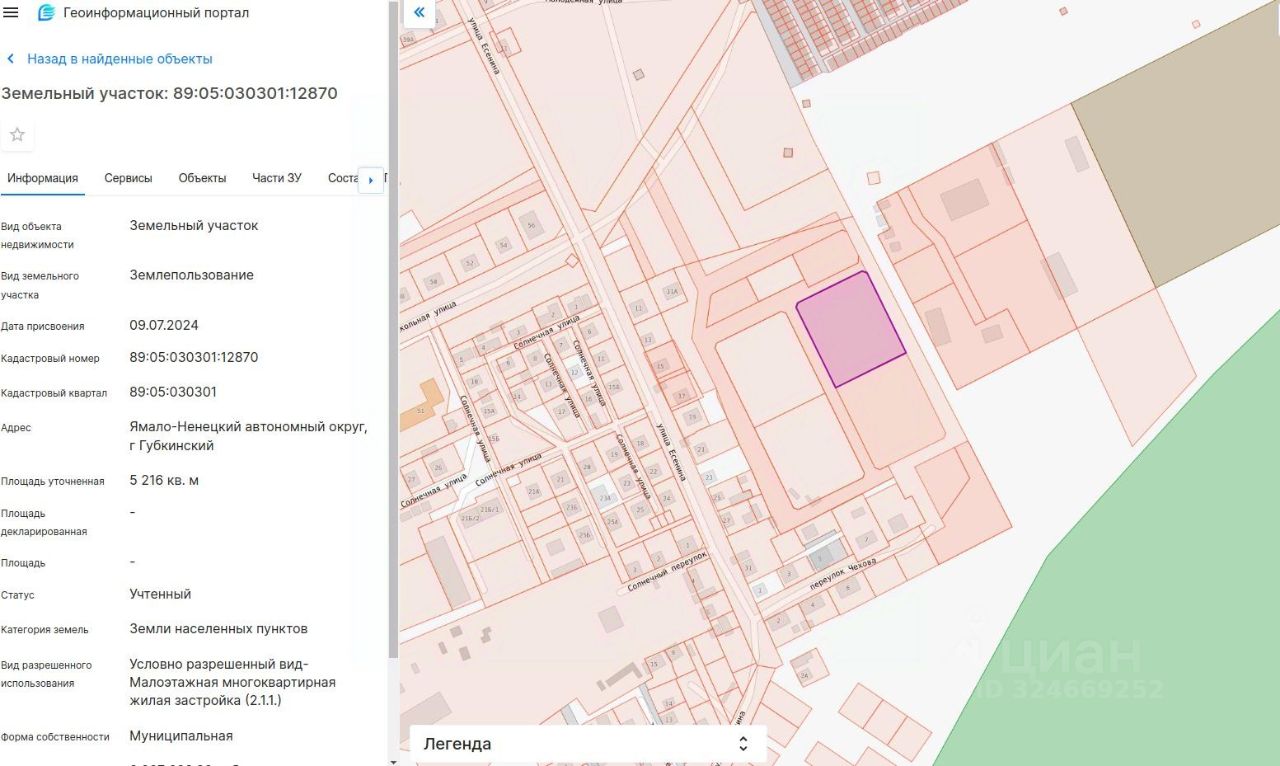
Task: Go to the Части ЗУ tab
Action: point(277,178)
